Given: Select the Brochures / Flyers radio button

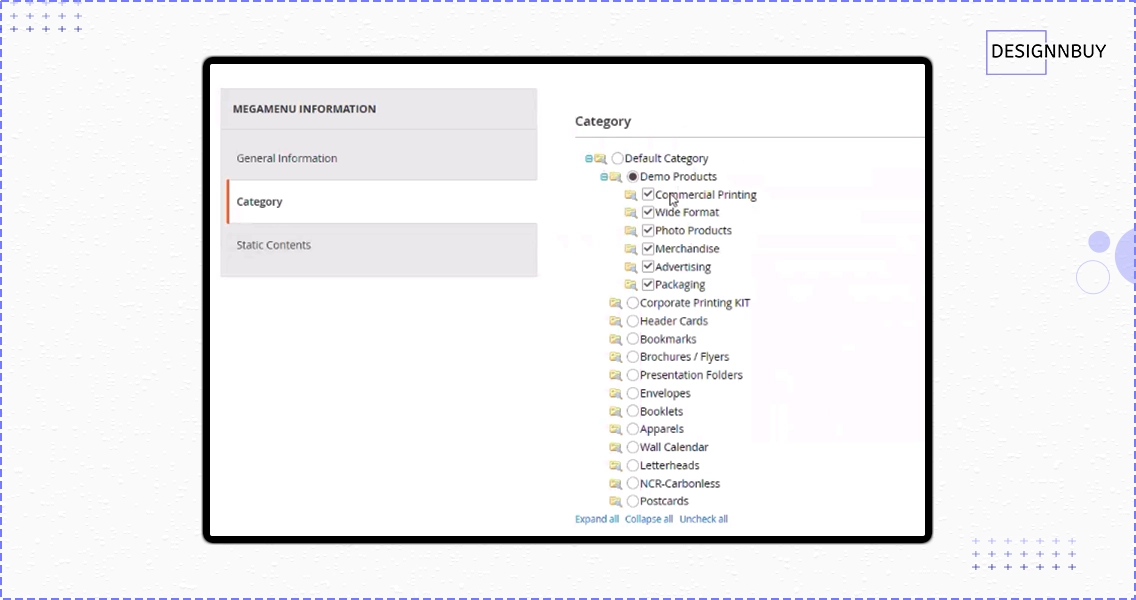Looking at the screenshot, I should pyautogui.click(x=633, y=357).
